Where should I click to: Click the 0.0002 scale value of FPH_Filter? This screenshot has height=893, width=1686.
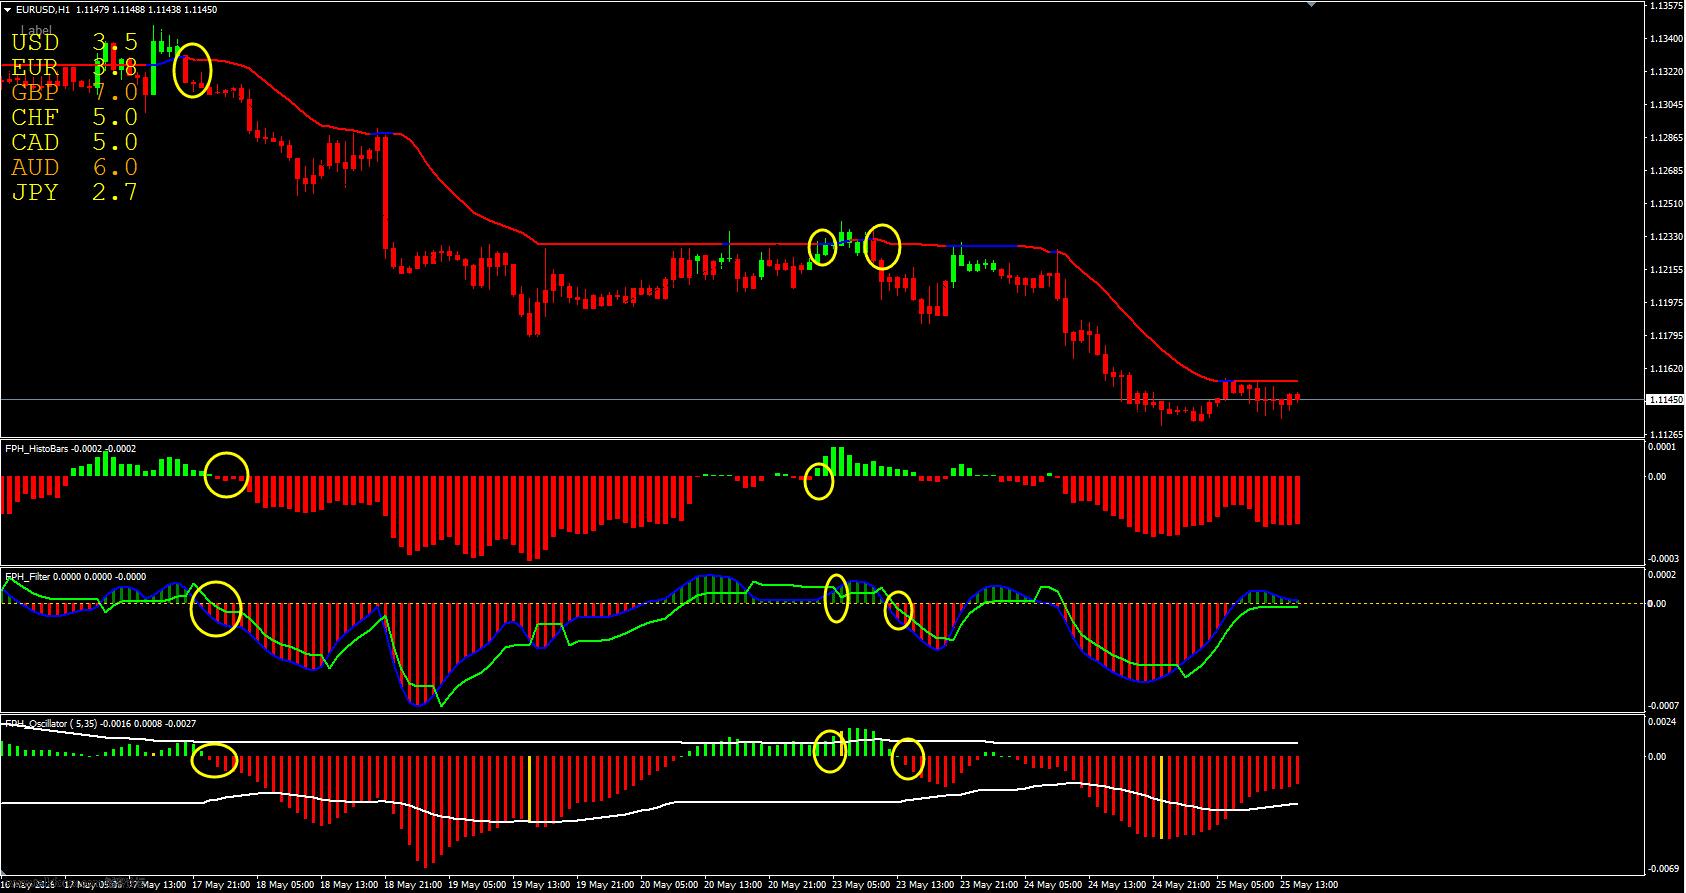(x=1660, y=575)
